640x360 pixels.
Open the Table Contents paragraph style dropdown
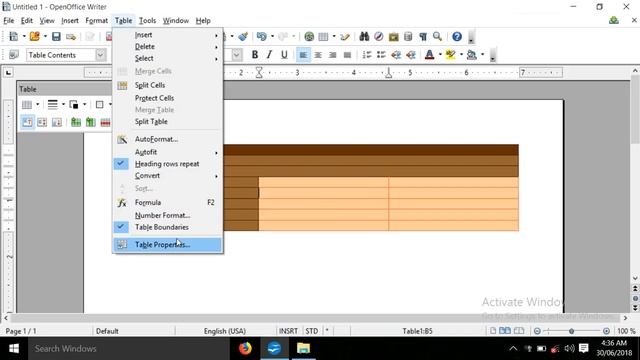click(101, 55)
